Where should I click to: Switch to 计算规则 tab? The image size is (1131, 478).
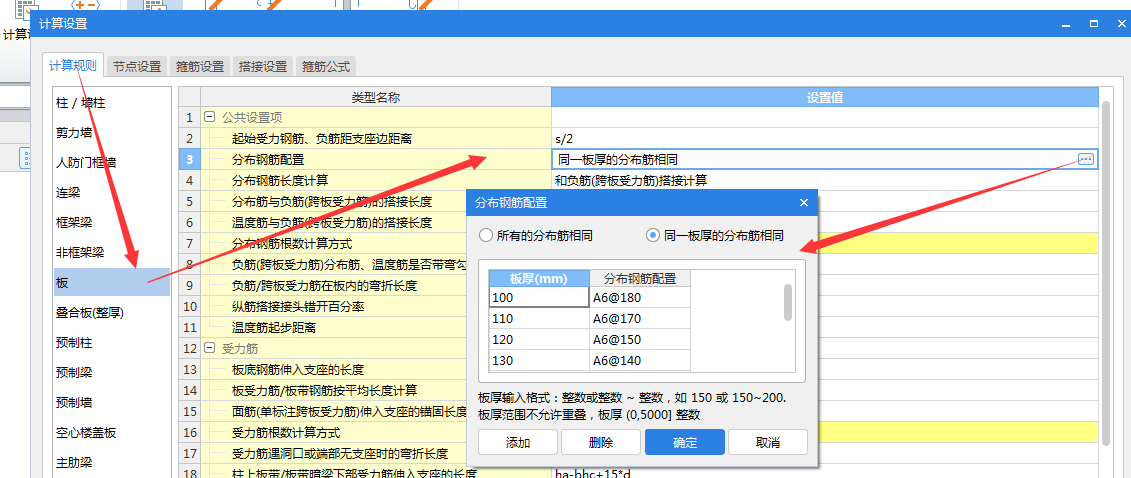[x=73, y=66]
